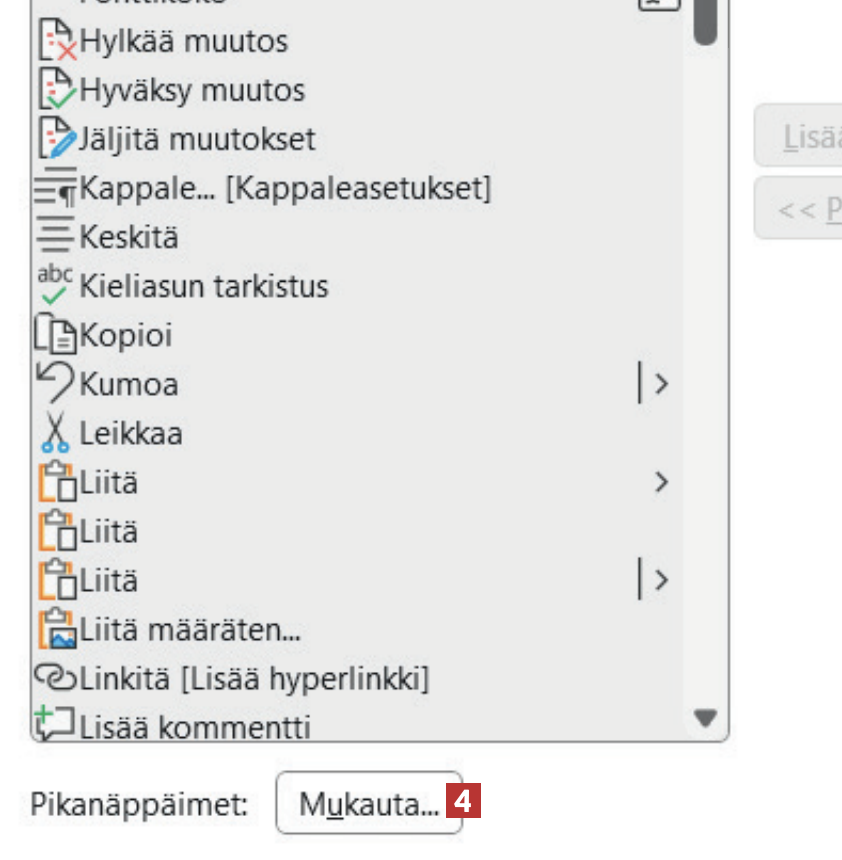Expand the third Liitä split-button arrow
The image size is (842, 860).
(x=659, y=580)
